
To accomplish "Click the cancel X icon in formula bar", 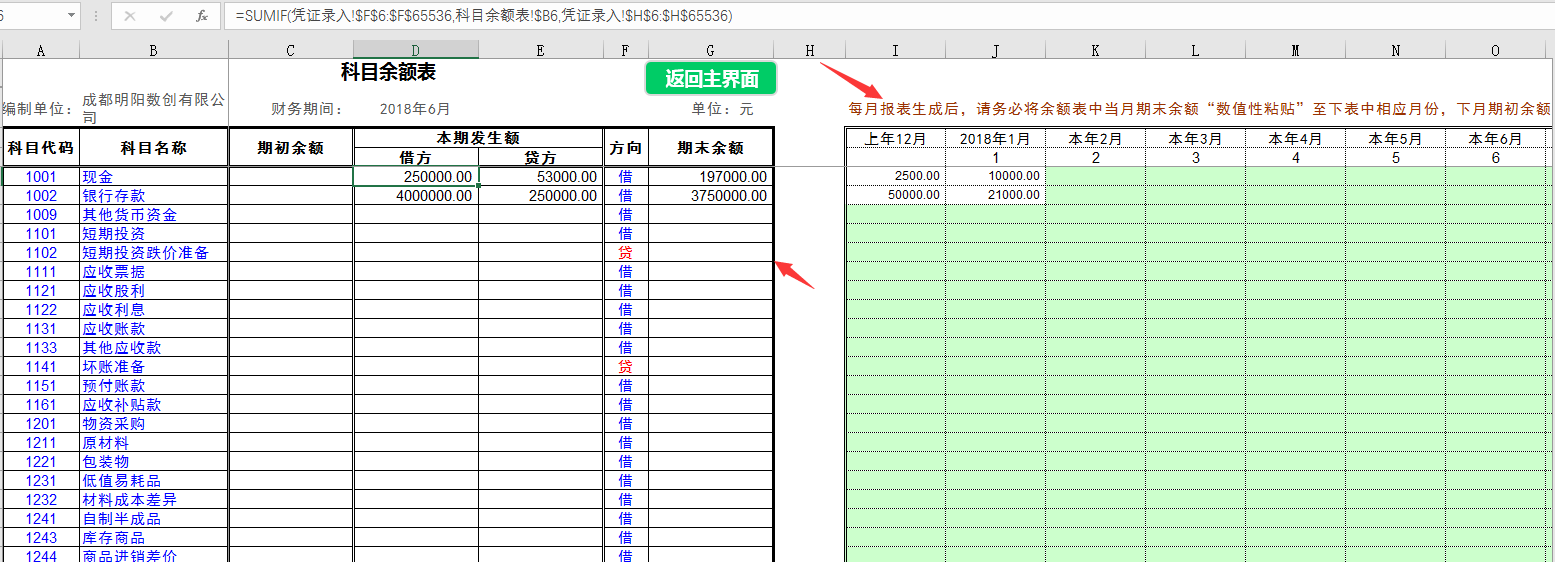I will (x=130, y=16).
